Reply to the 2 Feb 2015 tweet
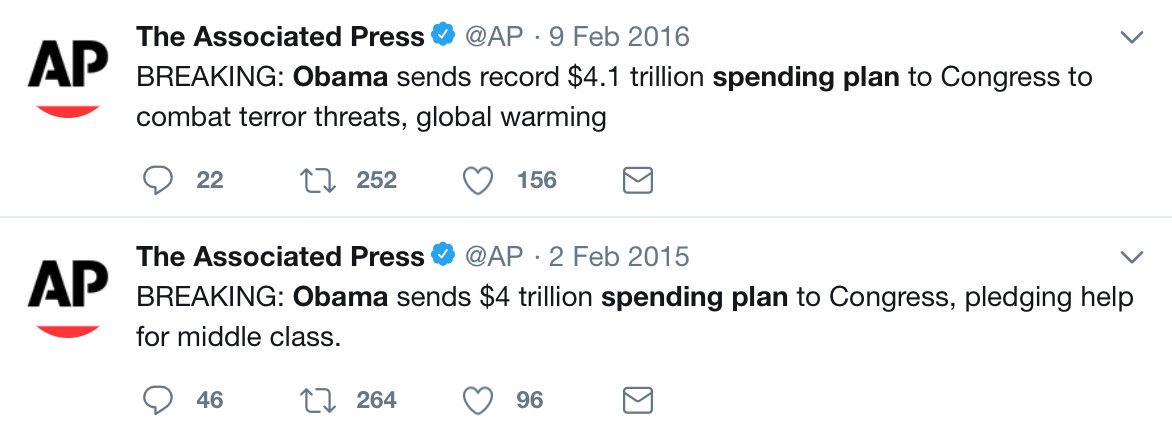1172x434 pixels. tap(158, 400)
